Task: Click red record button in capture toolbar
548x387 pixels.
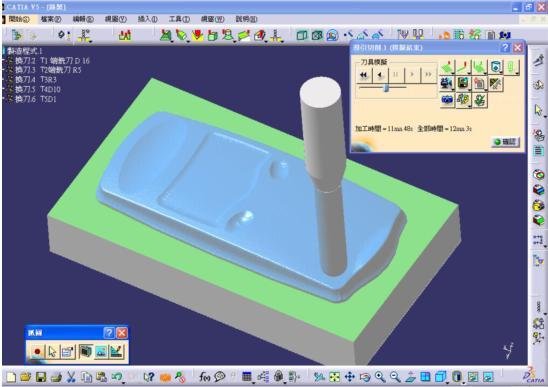Action: pos(37,352)
